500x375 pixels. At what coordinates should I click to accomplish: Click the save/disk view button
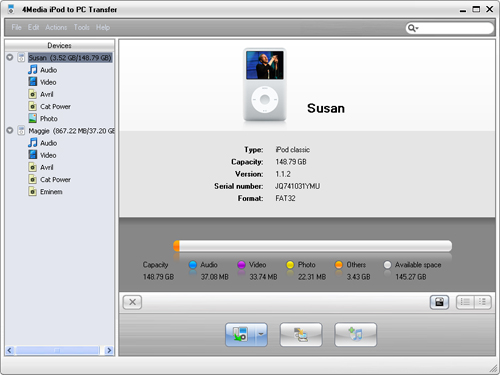click(439, 302)
